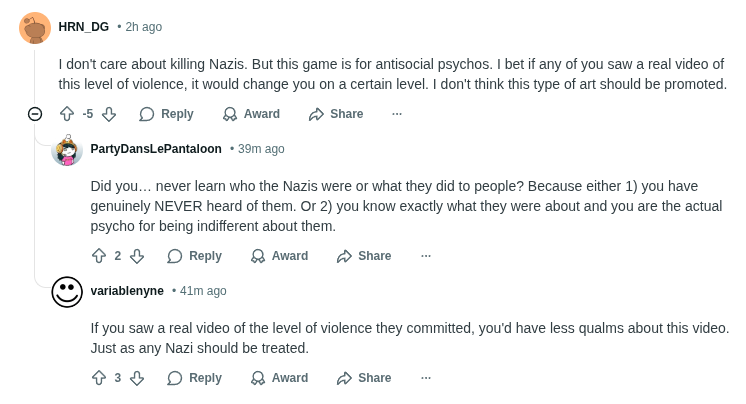Screen dimensions: 746x404
Task: Downvote variablenyne's comment
Action: tap(137, 378)
